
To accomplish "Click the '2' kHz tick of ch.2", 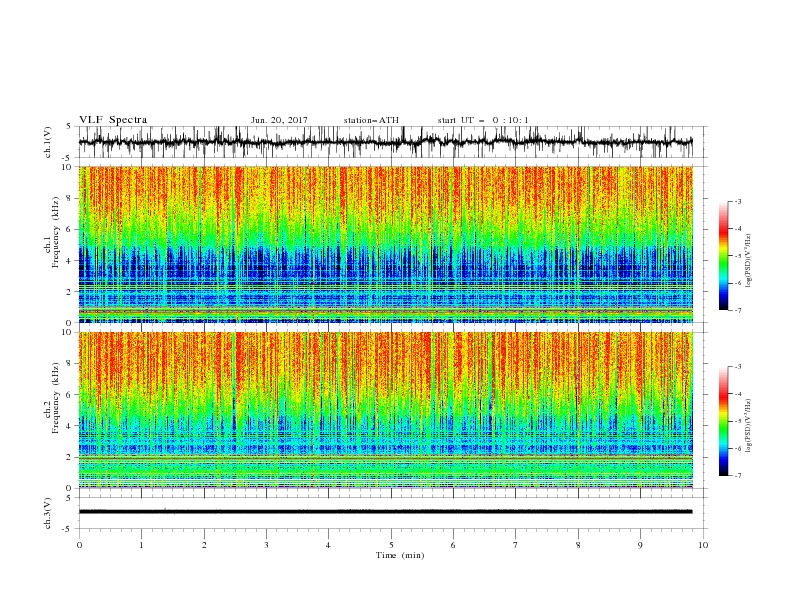I will tap(70, 457).
